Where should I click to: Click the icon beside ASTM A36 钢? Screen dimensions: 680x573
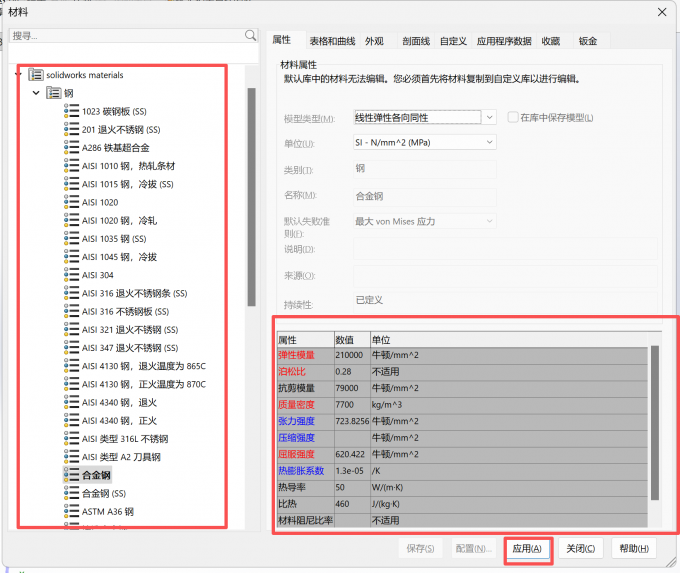[71, 511]
